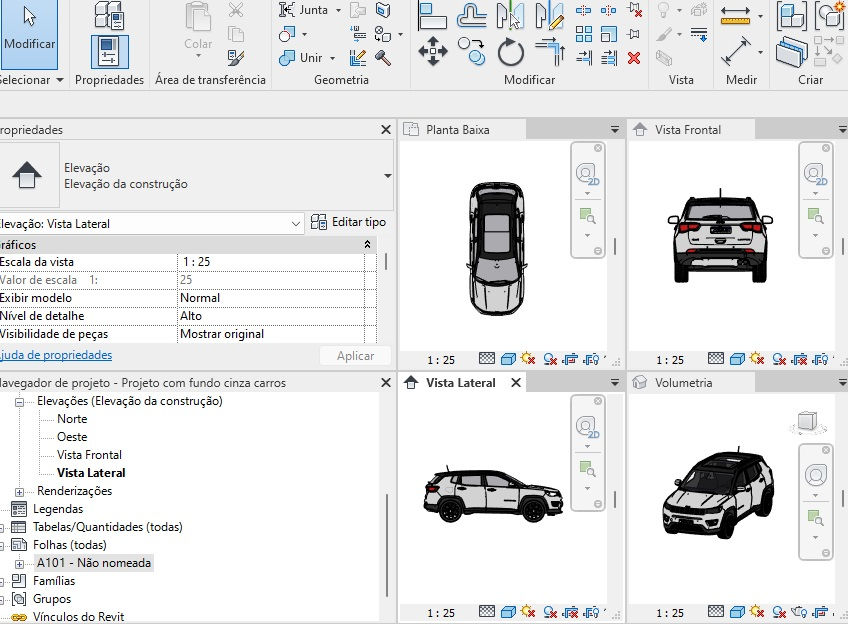Viewport: 848px width, 624px height.
Task: Toggle the Propriedades palette ribbon button
Action: pos(110,52)
